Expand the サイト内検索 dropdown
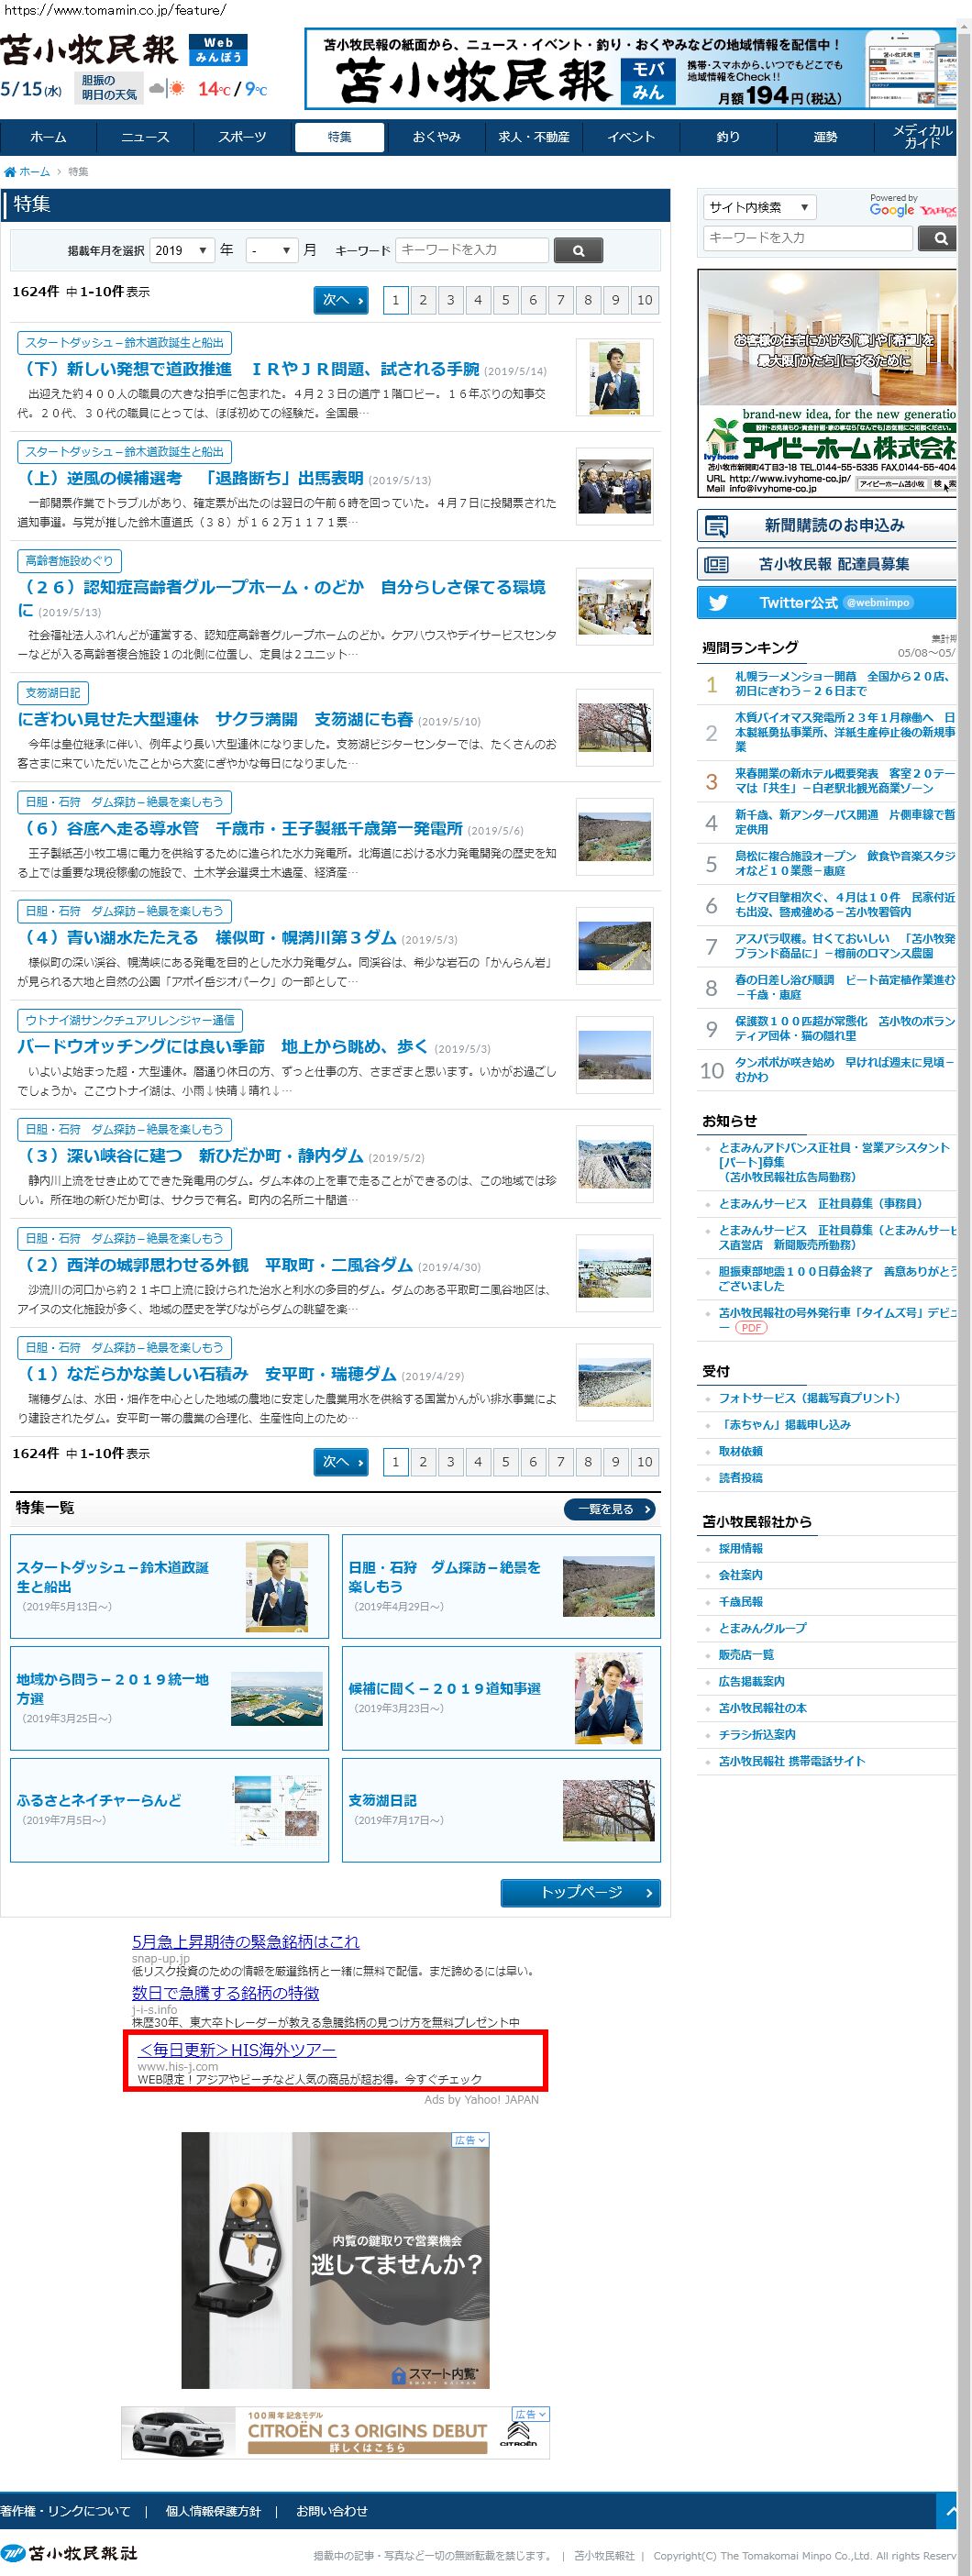Image resolution: width=972 pixels, height=2576 pixels. click(x=759, y=207)
